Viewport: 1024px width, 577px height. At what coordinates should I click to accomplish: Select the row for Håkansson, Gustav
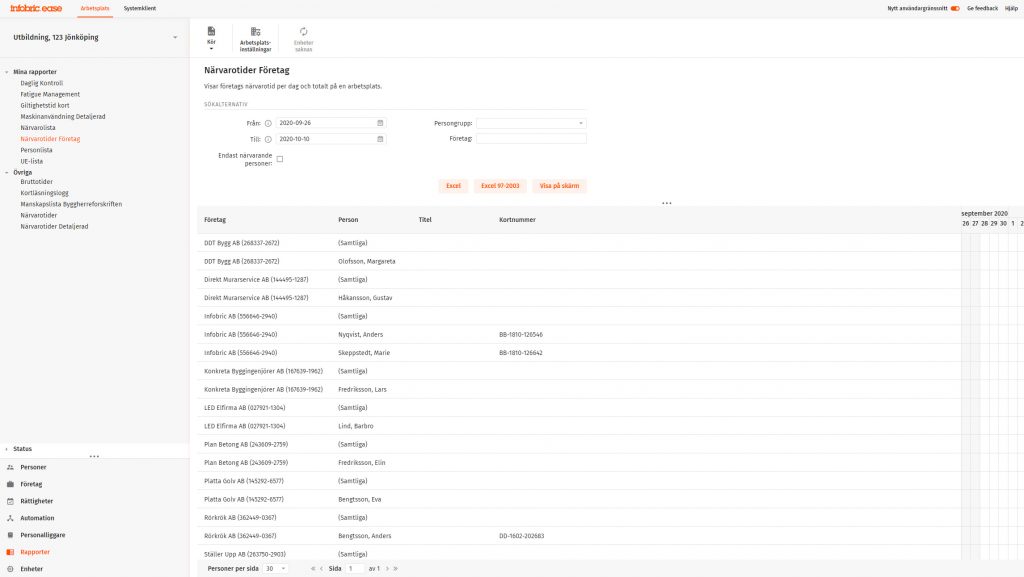[x=579, y=298]
